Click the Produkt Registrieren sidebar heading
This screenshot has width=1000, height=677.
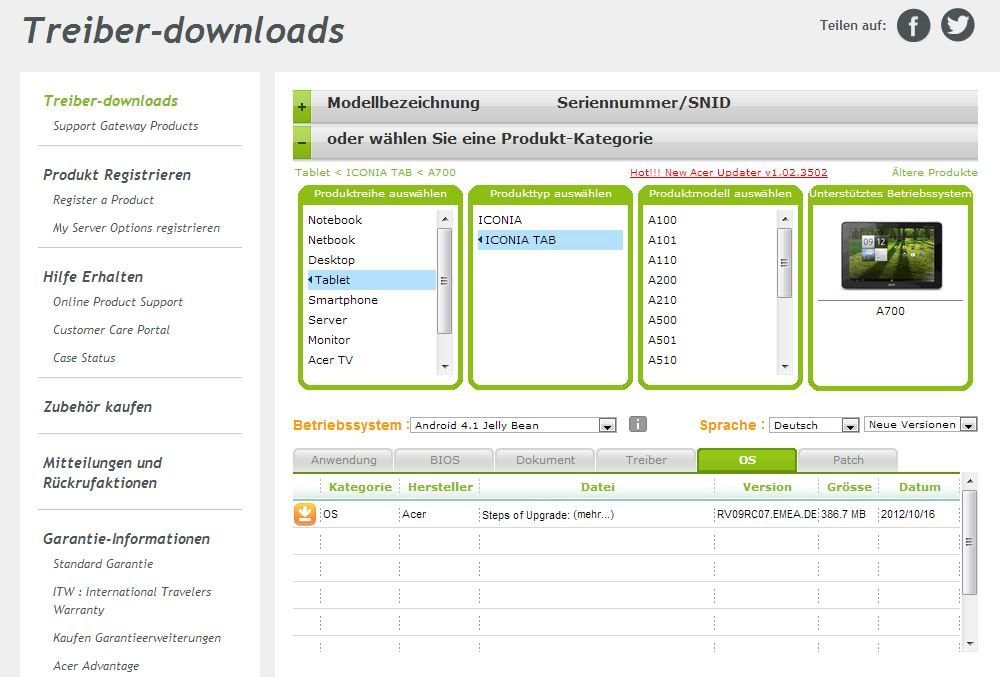(x=117, y=175)
